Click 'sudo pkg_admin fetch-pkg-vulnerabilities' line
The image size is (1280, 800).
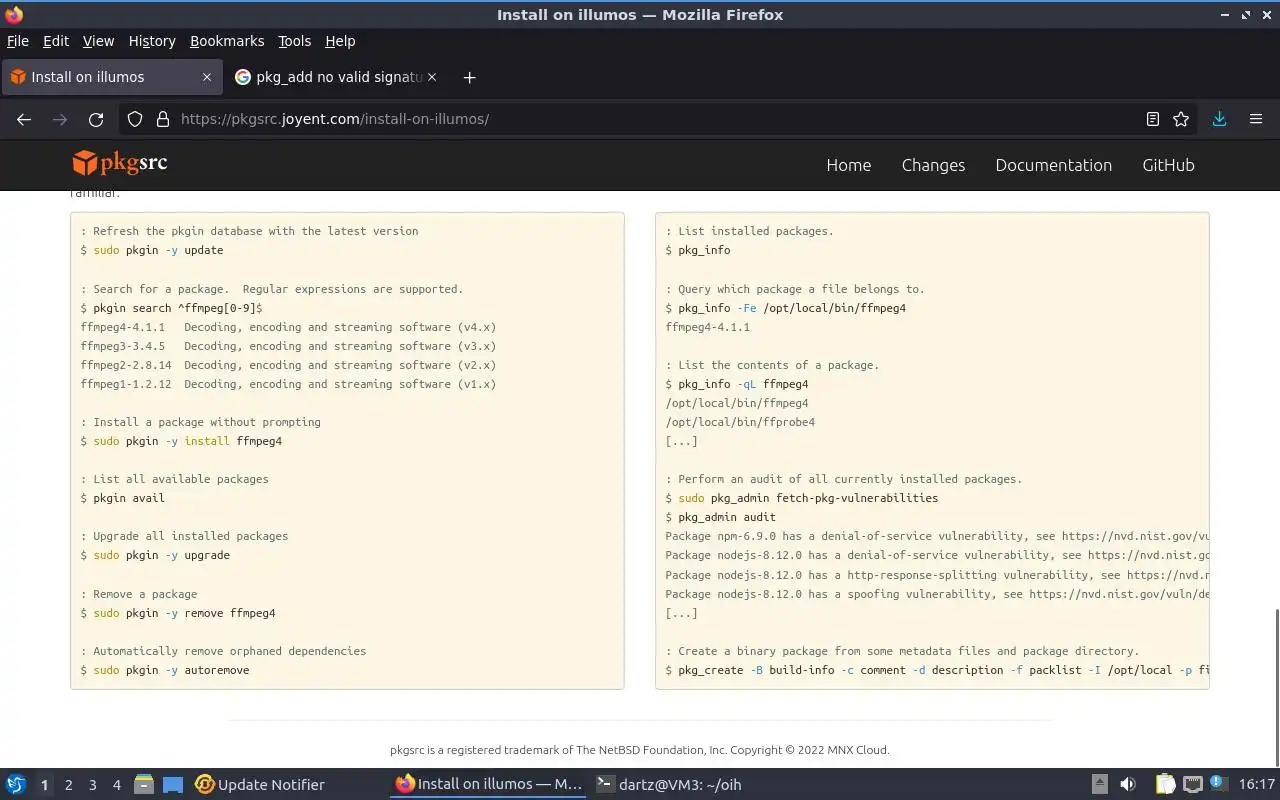pyautogui.click(x=802, y=498)
